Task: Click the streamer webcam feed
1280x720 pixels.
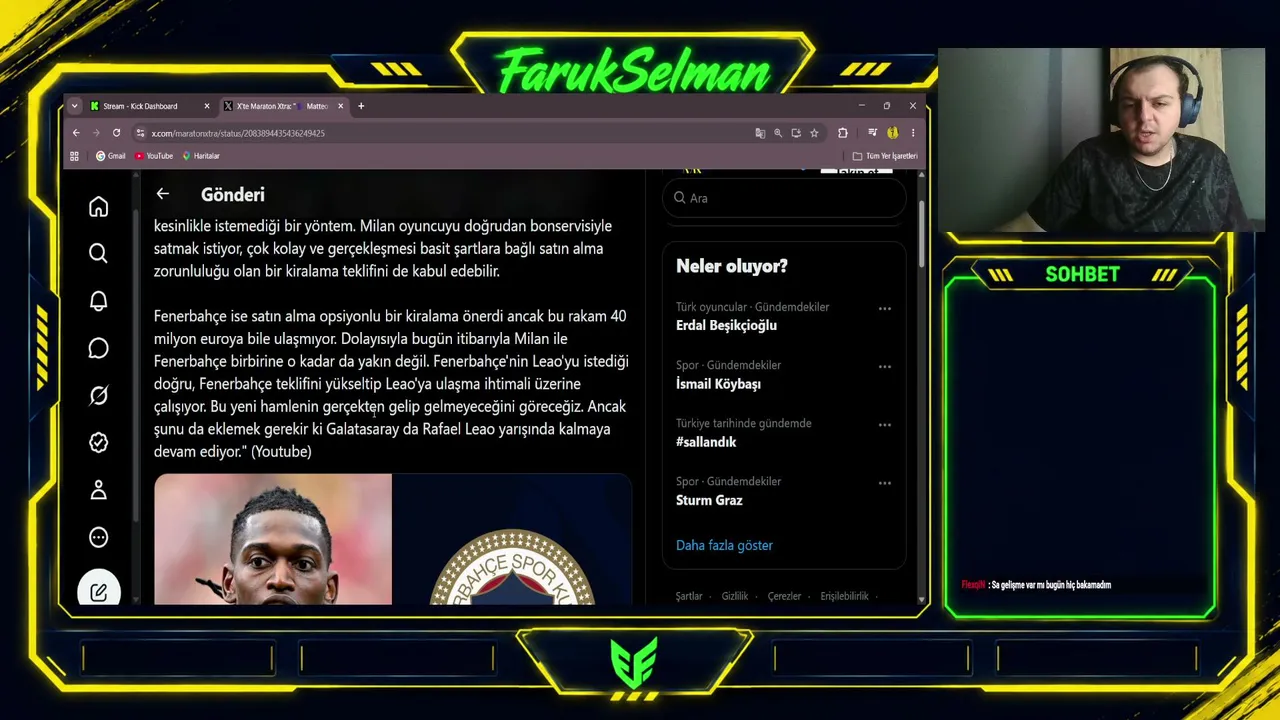Action: point(1101,140)
